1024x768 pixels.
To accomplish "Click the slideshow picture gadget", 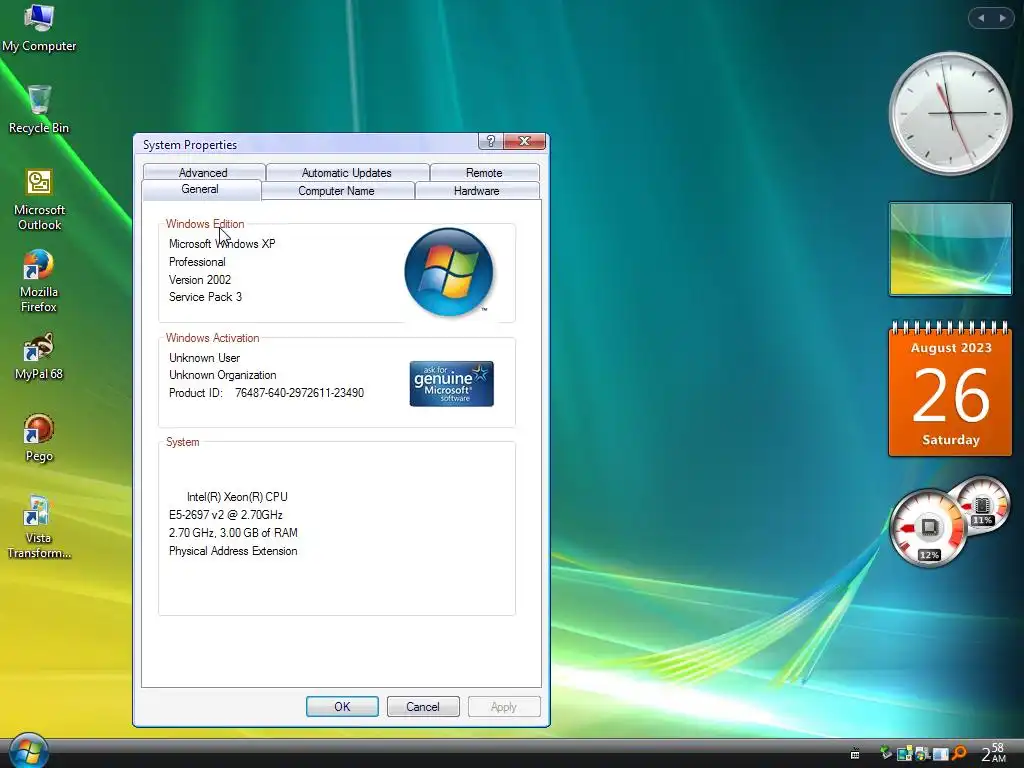I will [x=950, y=249].
